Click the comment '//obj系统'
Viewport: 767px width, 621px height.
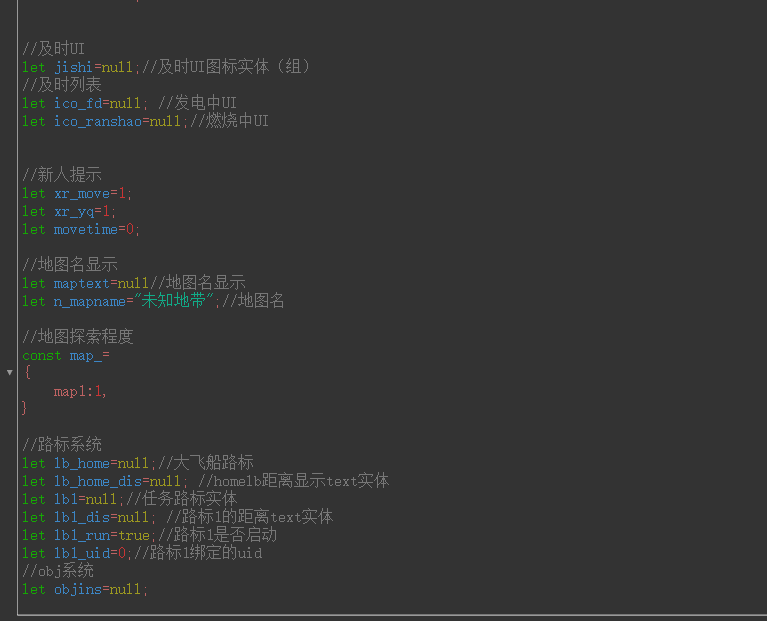click(58, 571)
